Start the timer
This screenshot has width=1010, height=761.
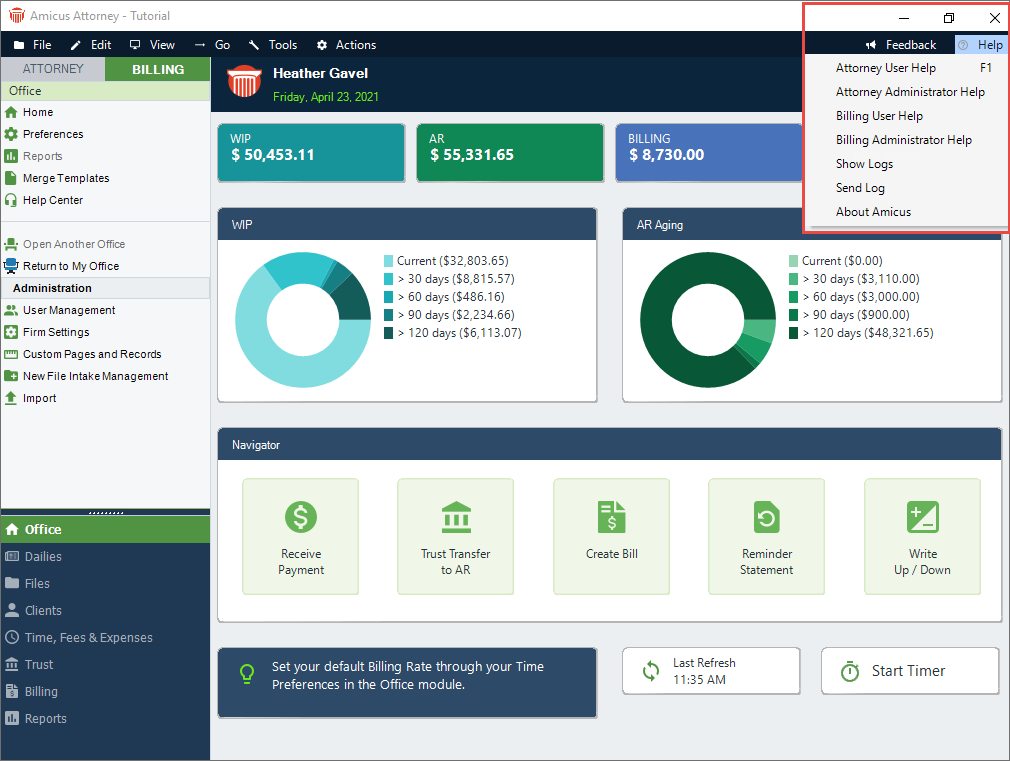click(x=909, y=671)
